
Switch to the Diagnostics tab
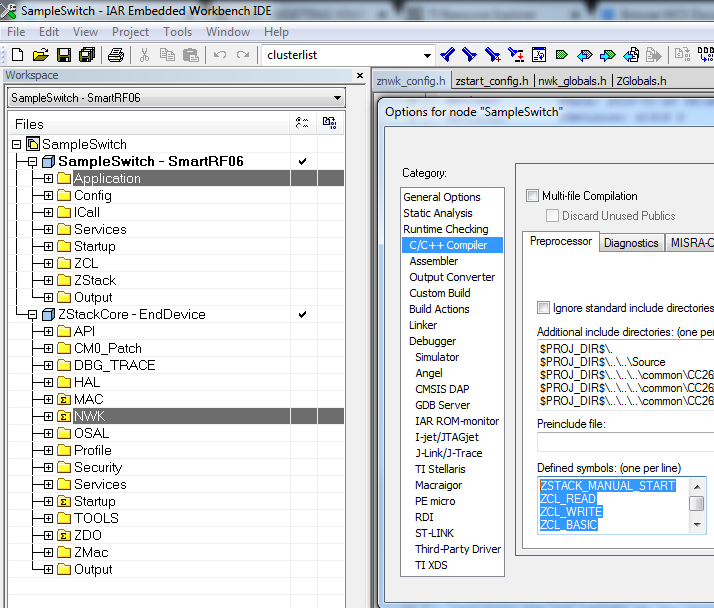pos(631,242)
